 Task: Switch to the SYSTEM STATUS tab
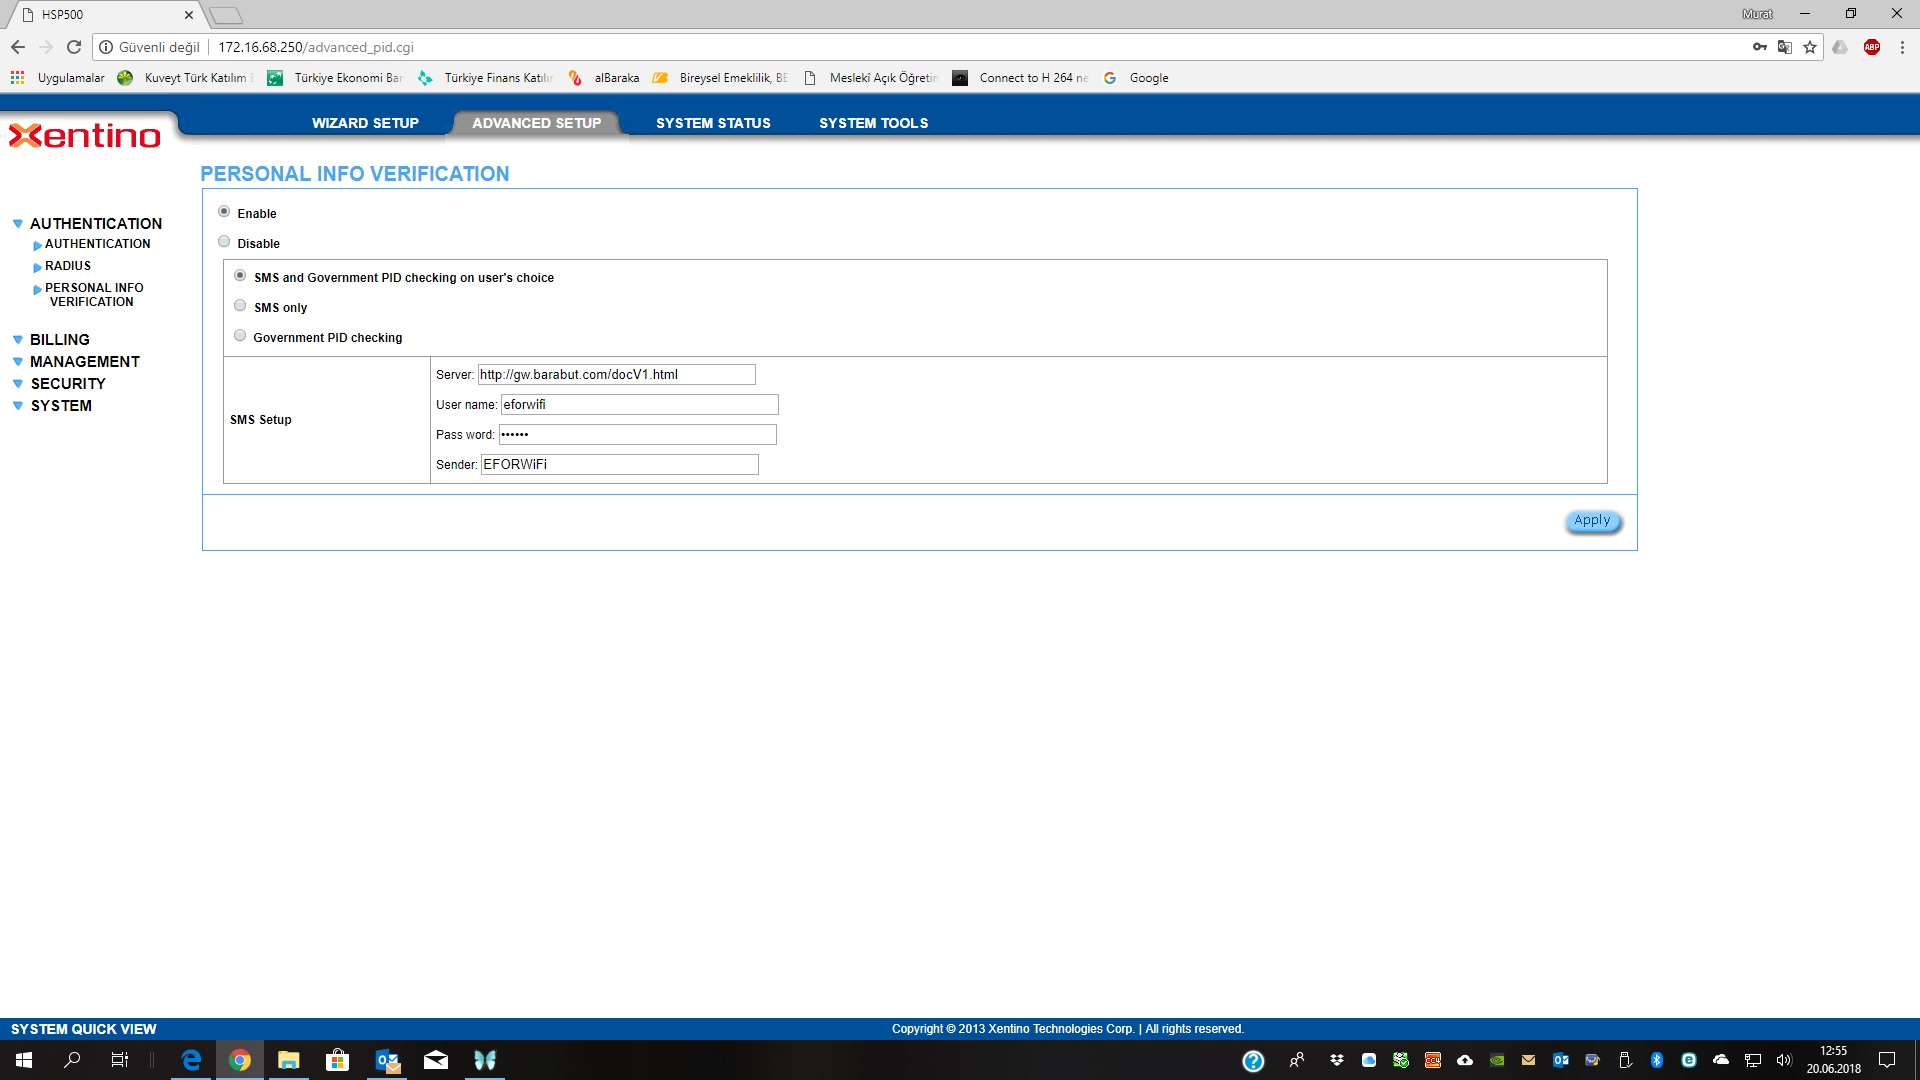[x=713, y=123]
